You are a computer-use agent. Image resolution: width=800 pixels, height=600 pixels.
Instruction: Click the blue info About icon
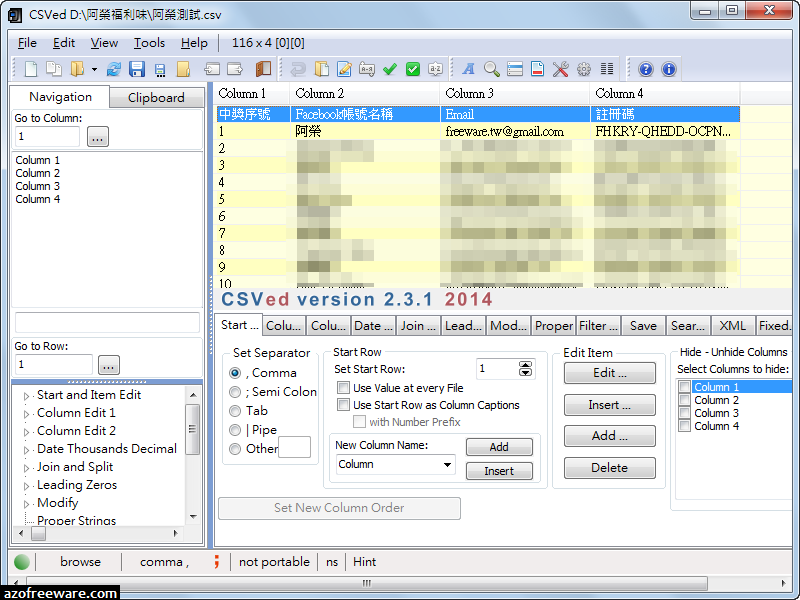pos(668,69)
